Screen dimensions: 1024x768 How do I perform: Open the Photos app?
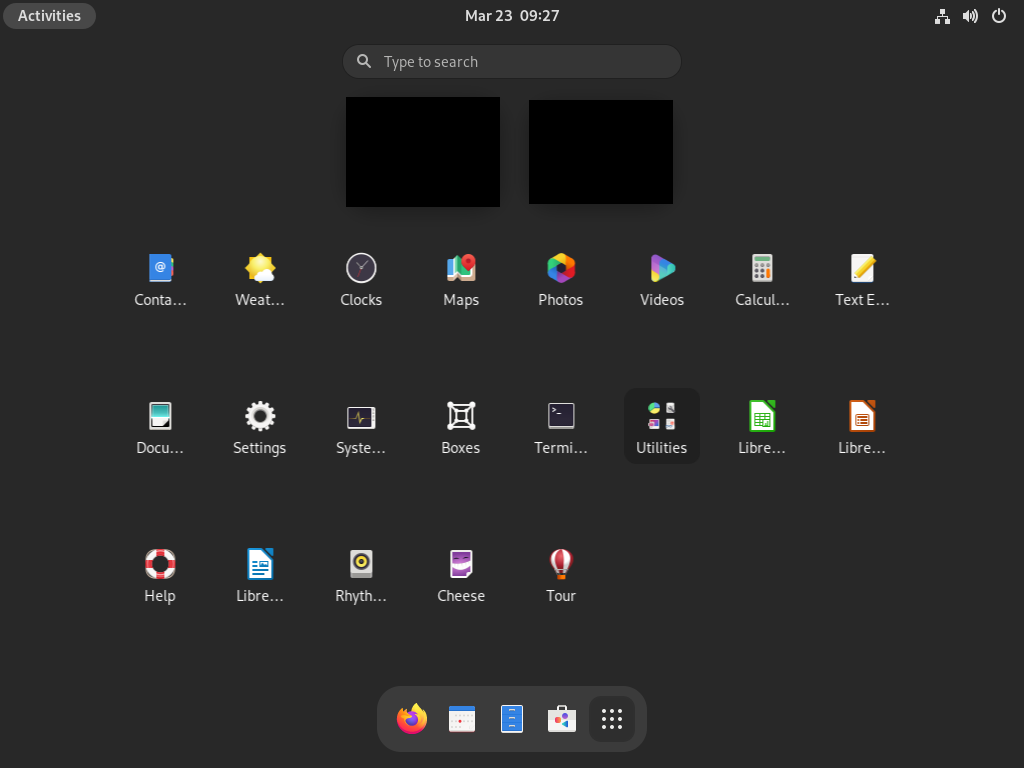click(x=561, y=280)
